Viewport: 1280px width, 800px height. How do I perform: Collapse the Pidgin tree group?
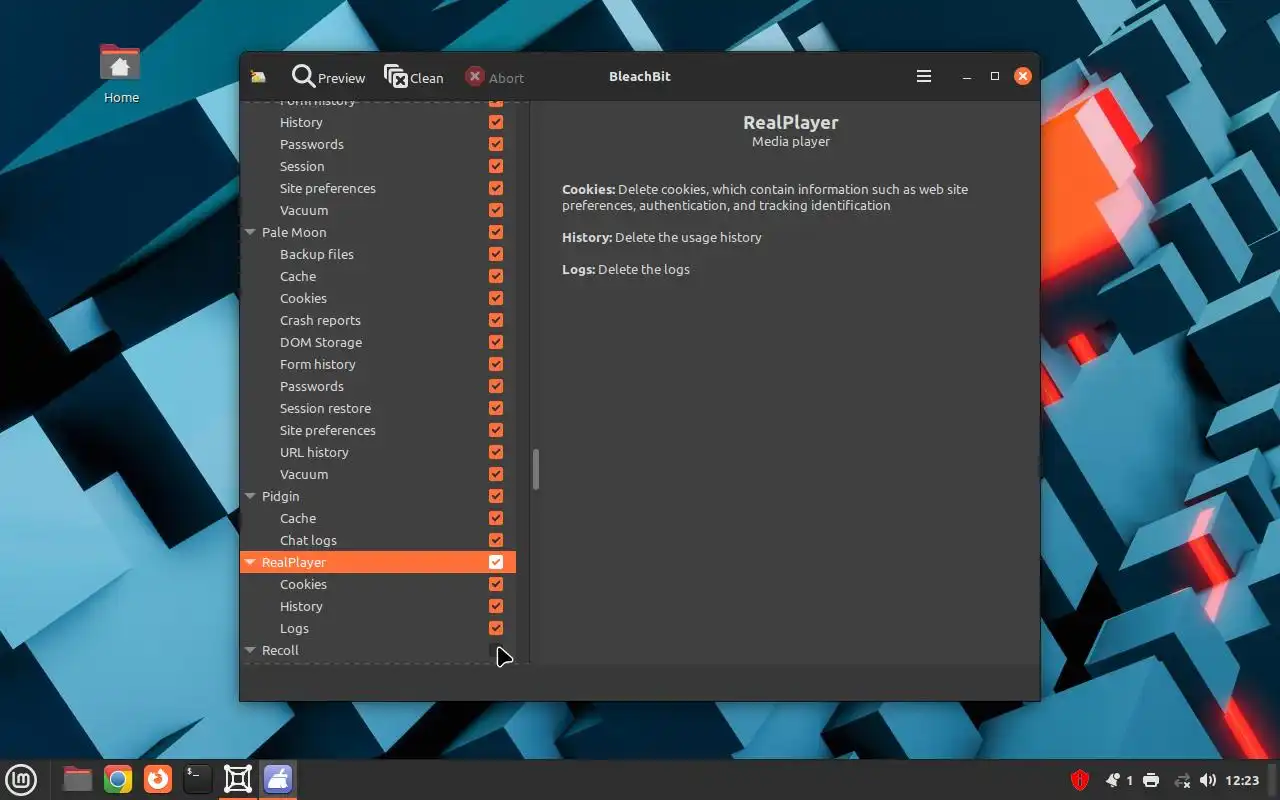251,496
